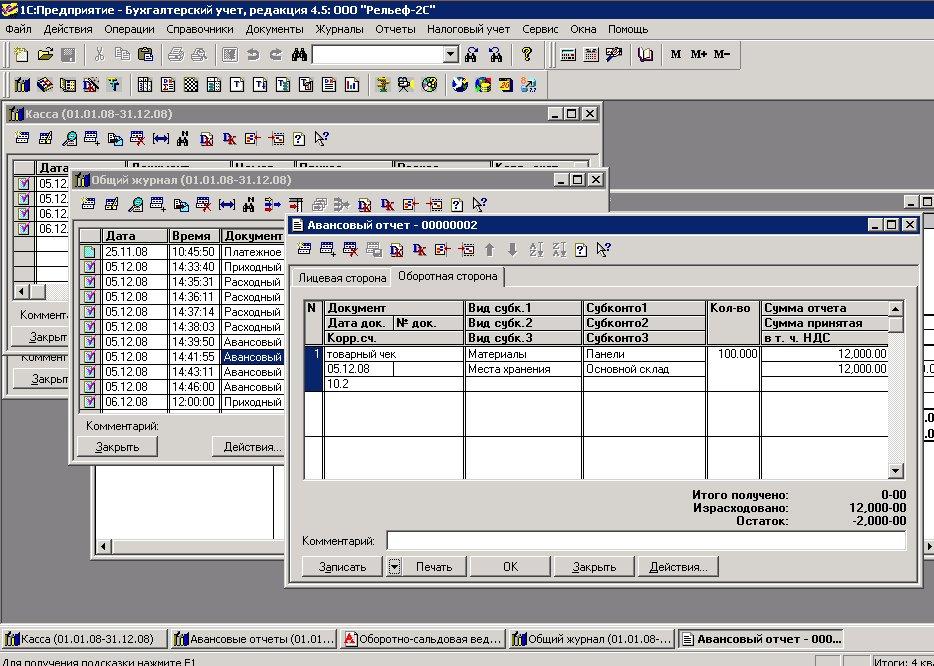Click the magnifier view icon in Касса toolbar
934x666 pixels.
[x=69, y=139]
